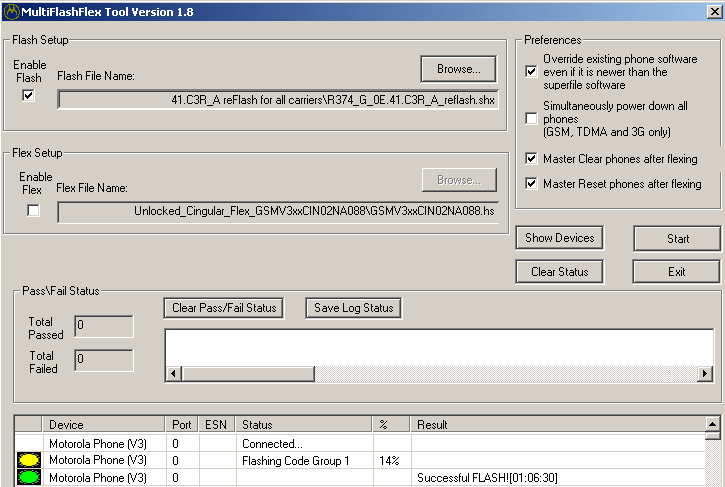Uncheck Override existing phone software option

point(531,71)
